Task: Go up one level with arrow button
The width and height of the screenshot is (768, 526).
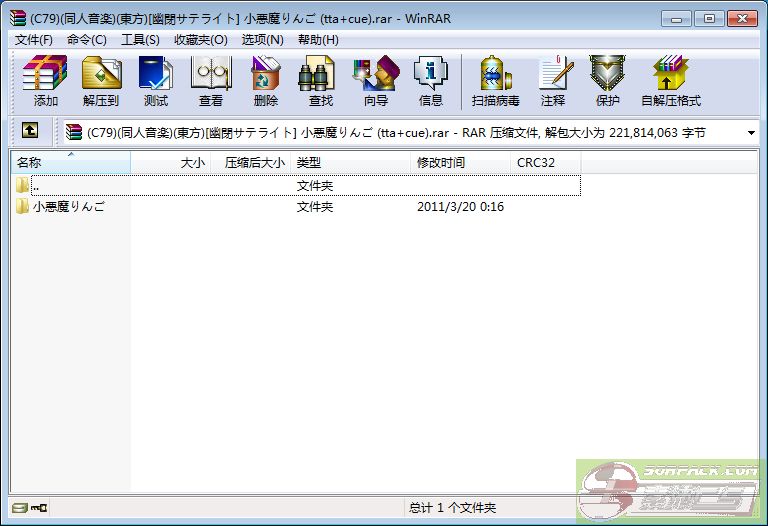Action: 30,131
